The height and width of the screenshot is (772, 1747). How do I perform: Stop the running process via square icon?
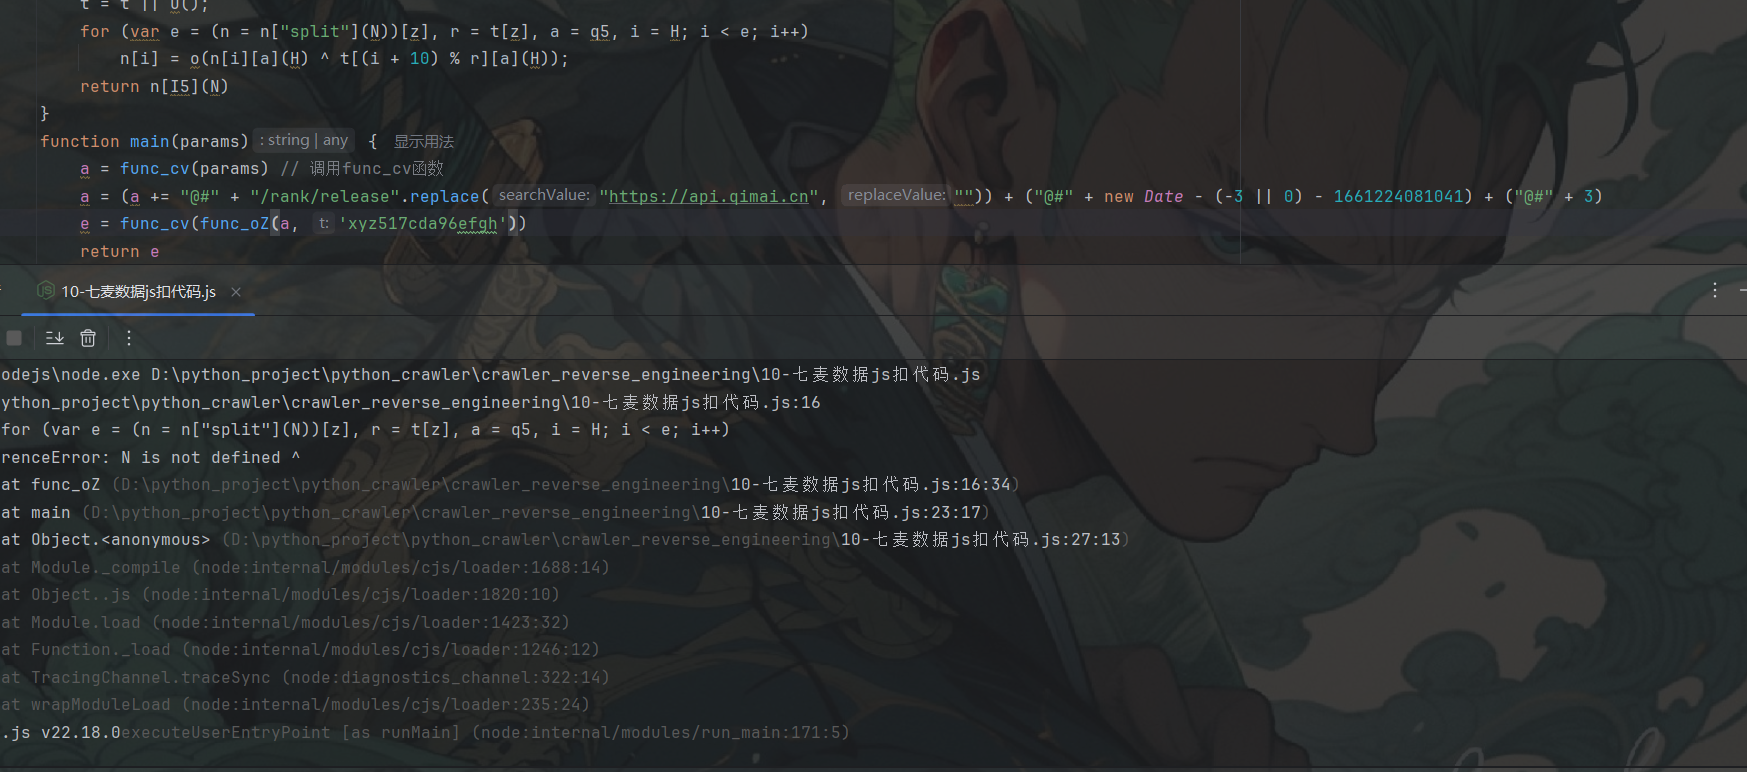point(14,338)
